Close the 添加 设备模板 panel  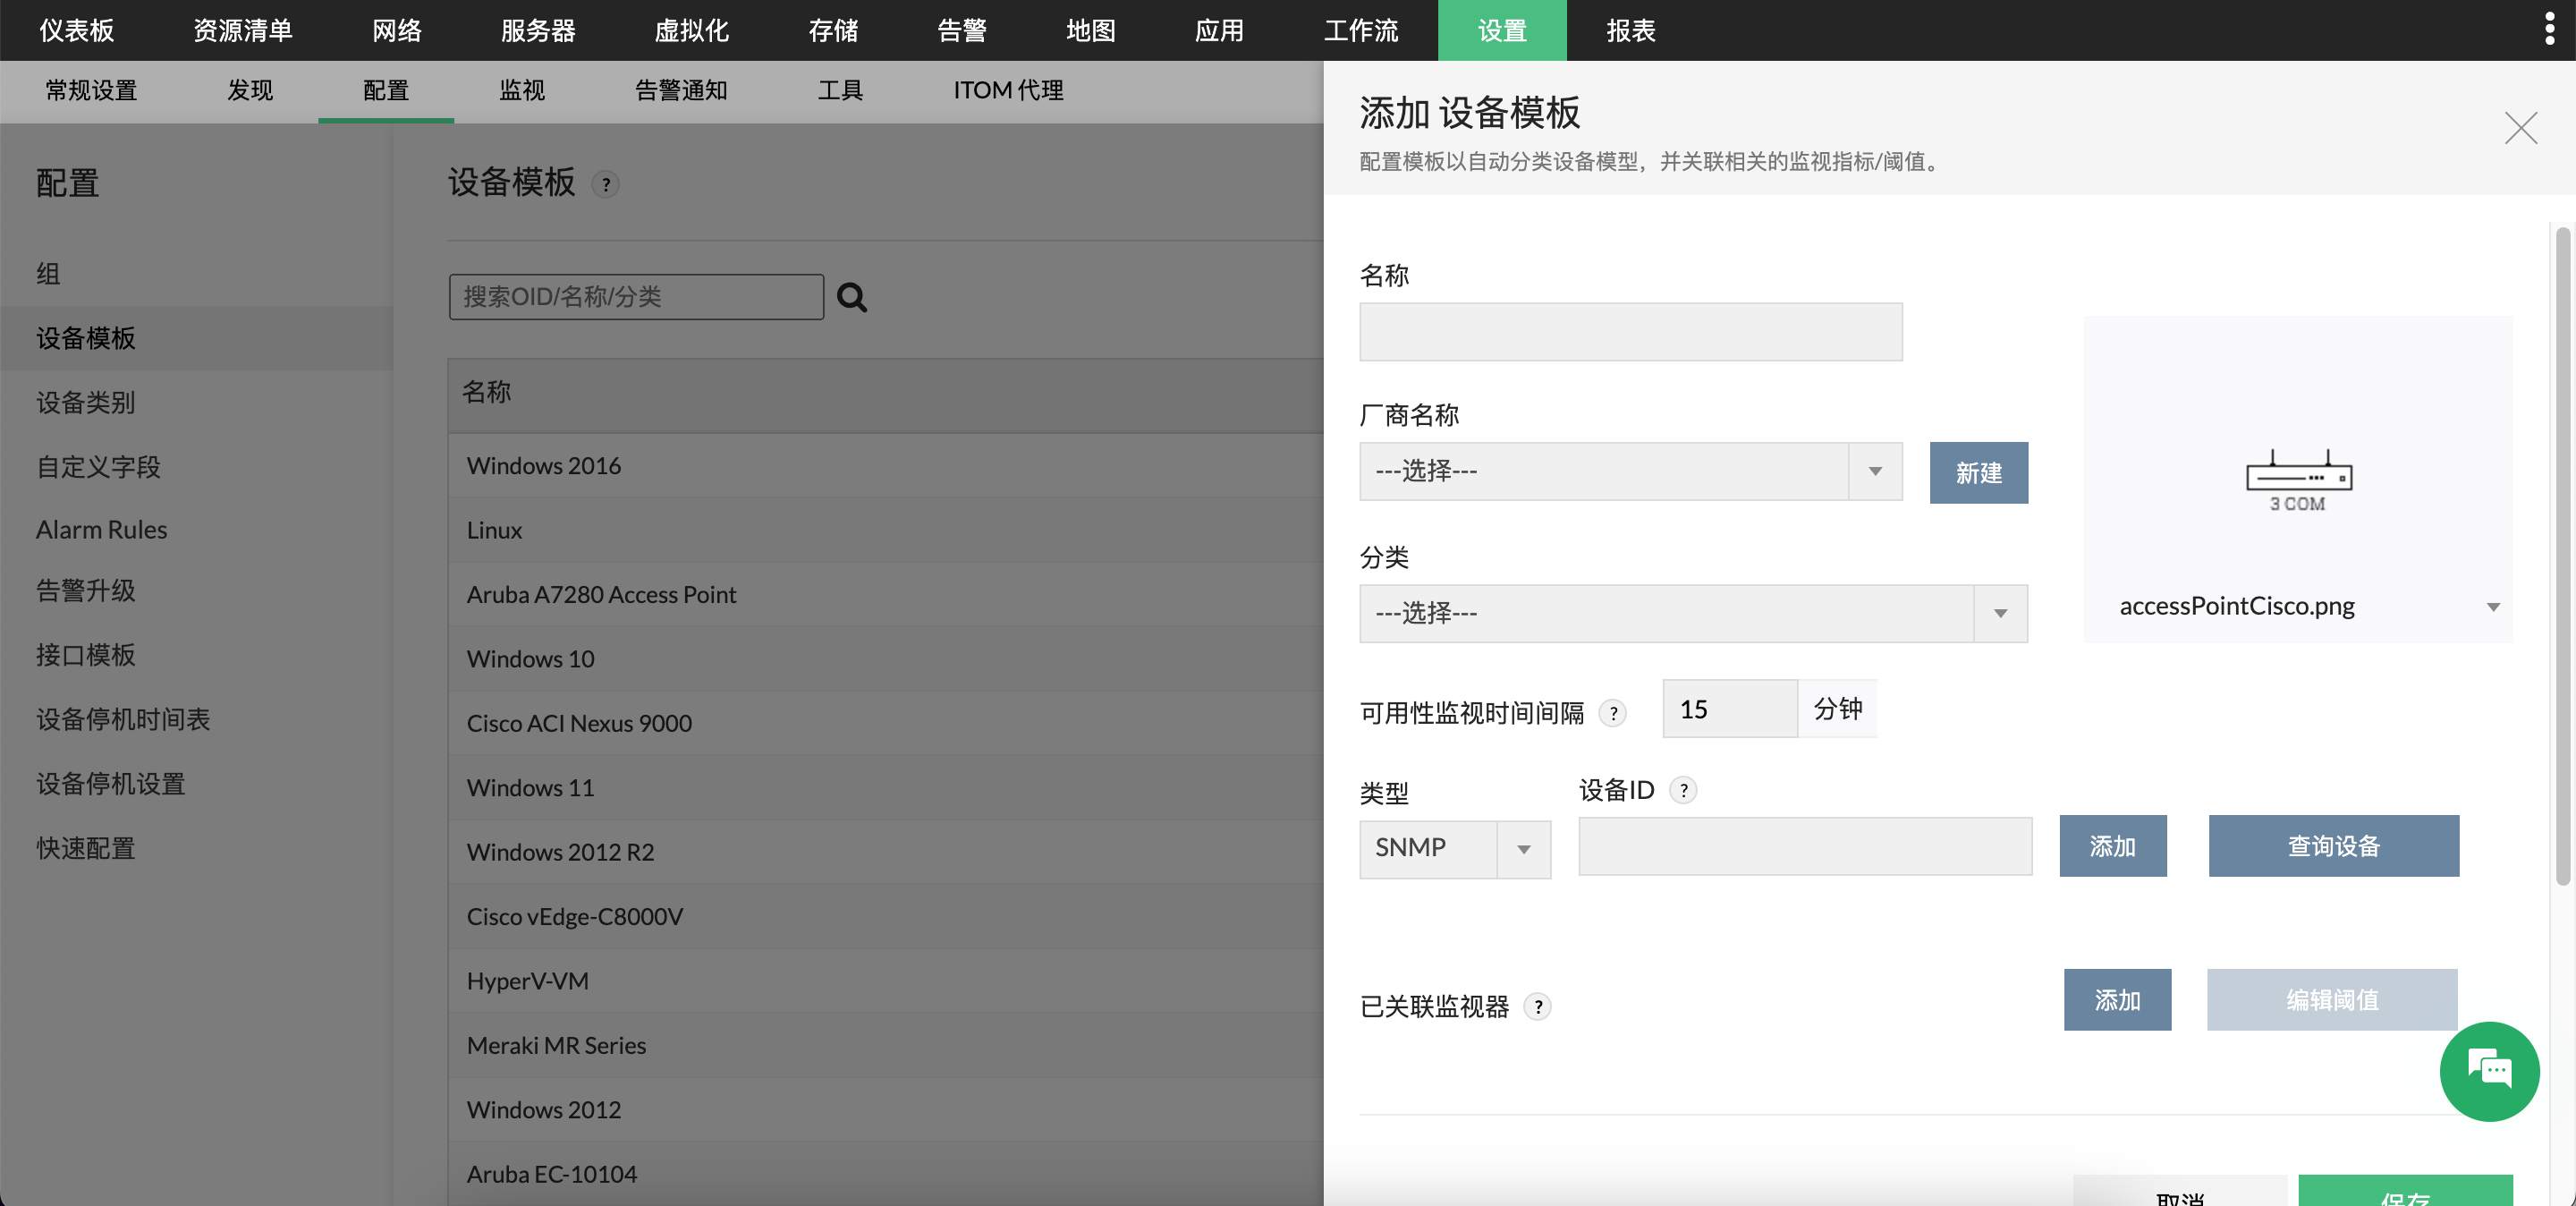[x=2520, y=128]
